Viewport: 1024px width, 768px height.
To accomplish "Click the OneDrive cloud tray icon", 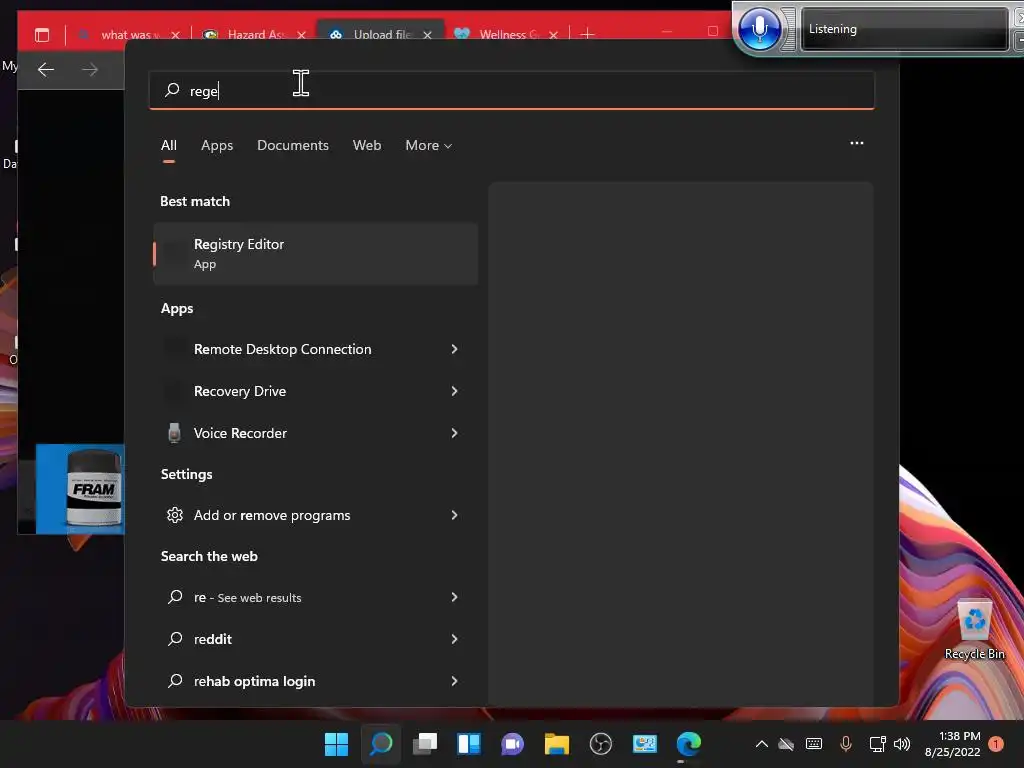I will [786, 744].
